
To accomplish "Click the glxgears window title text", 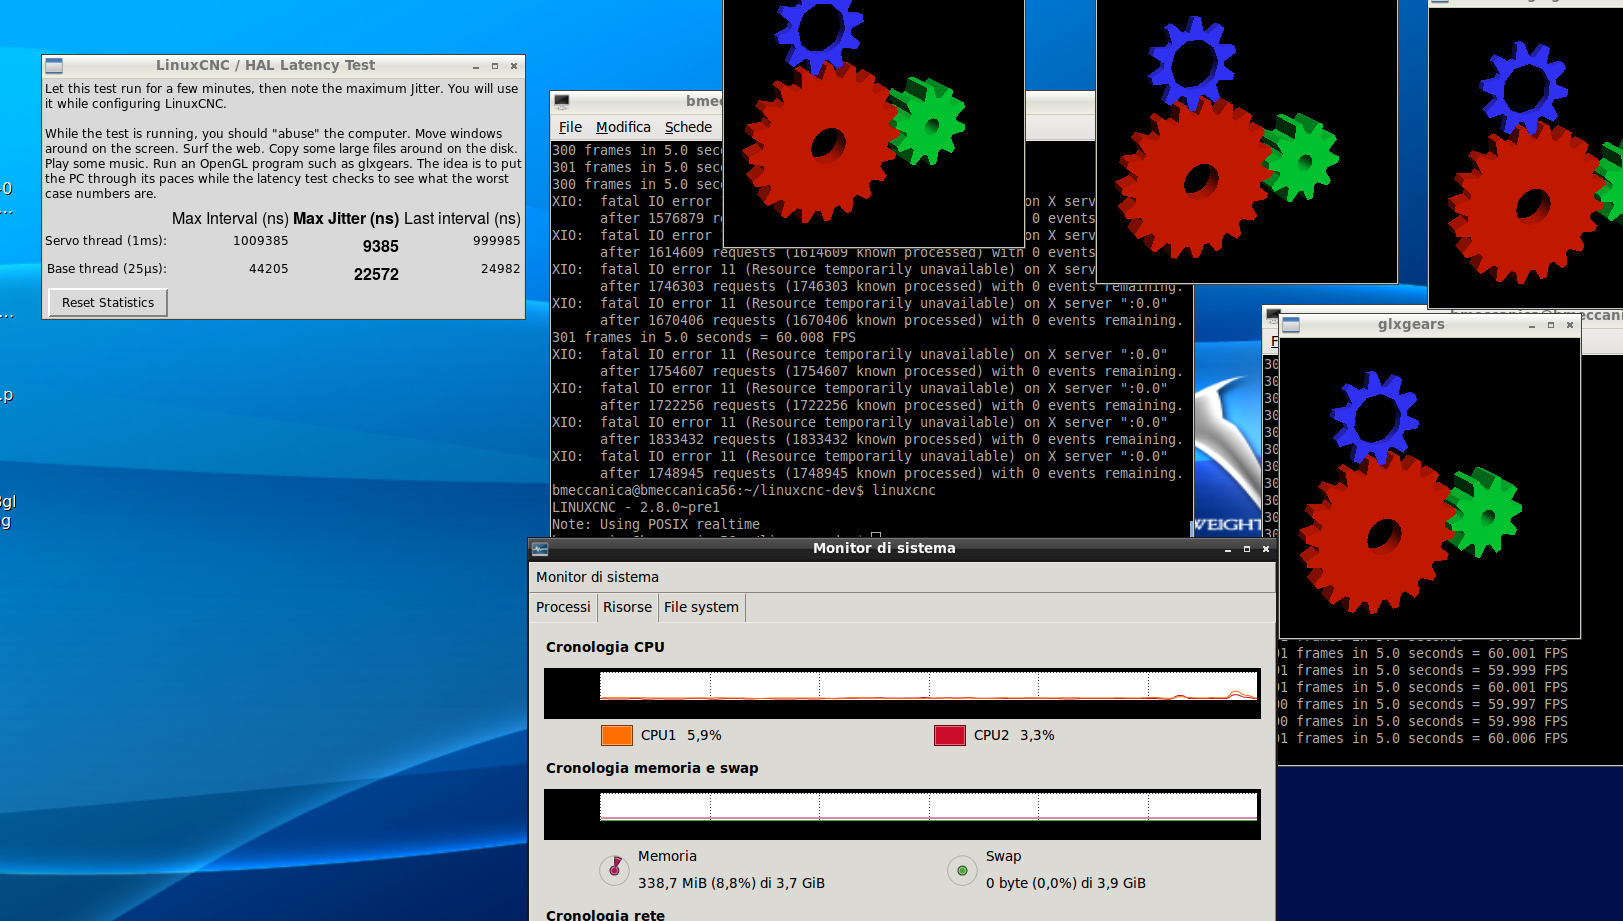I will pos(1411,325).
